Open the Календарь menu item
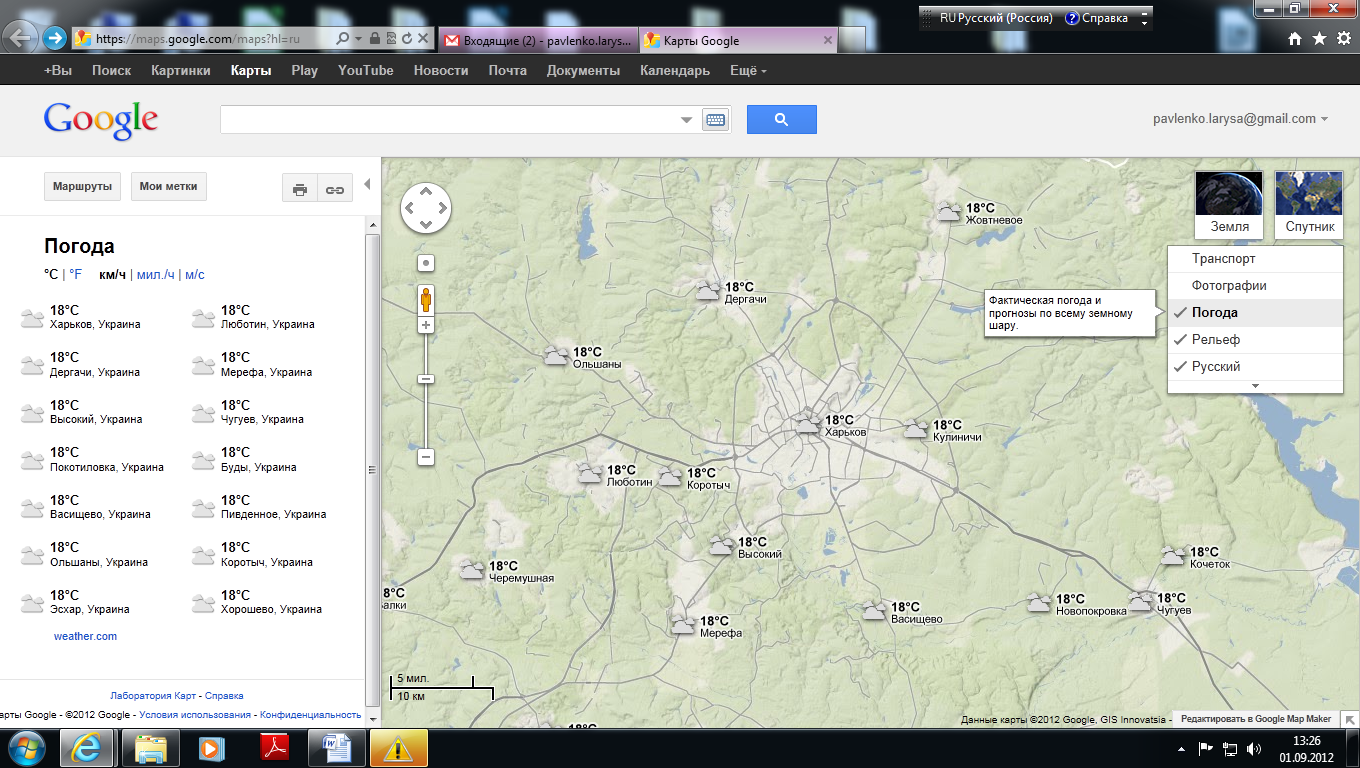 click(x=675, y=71)
